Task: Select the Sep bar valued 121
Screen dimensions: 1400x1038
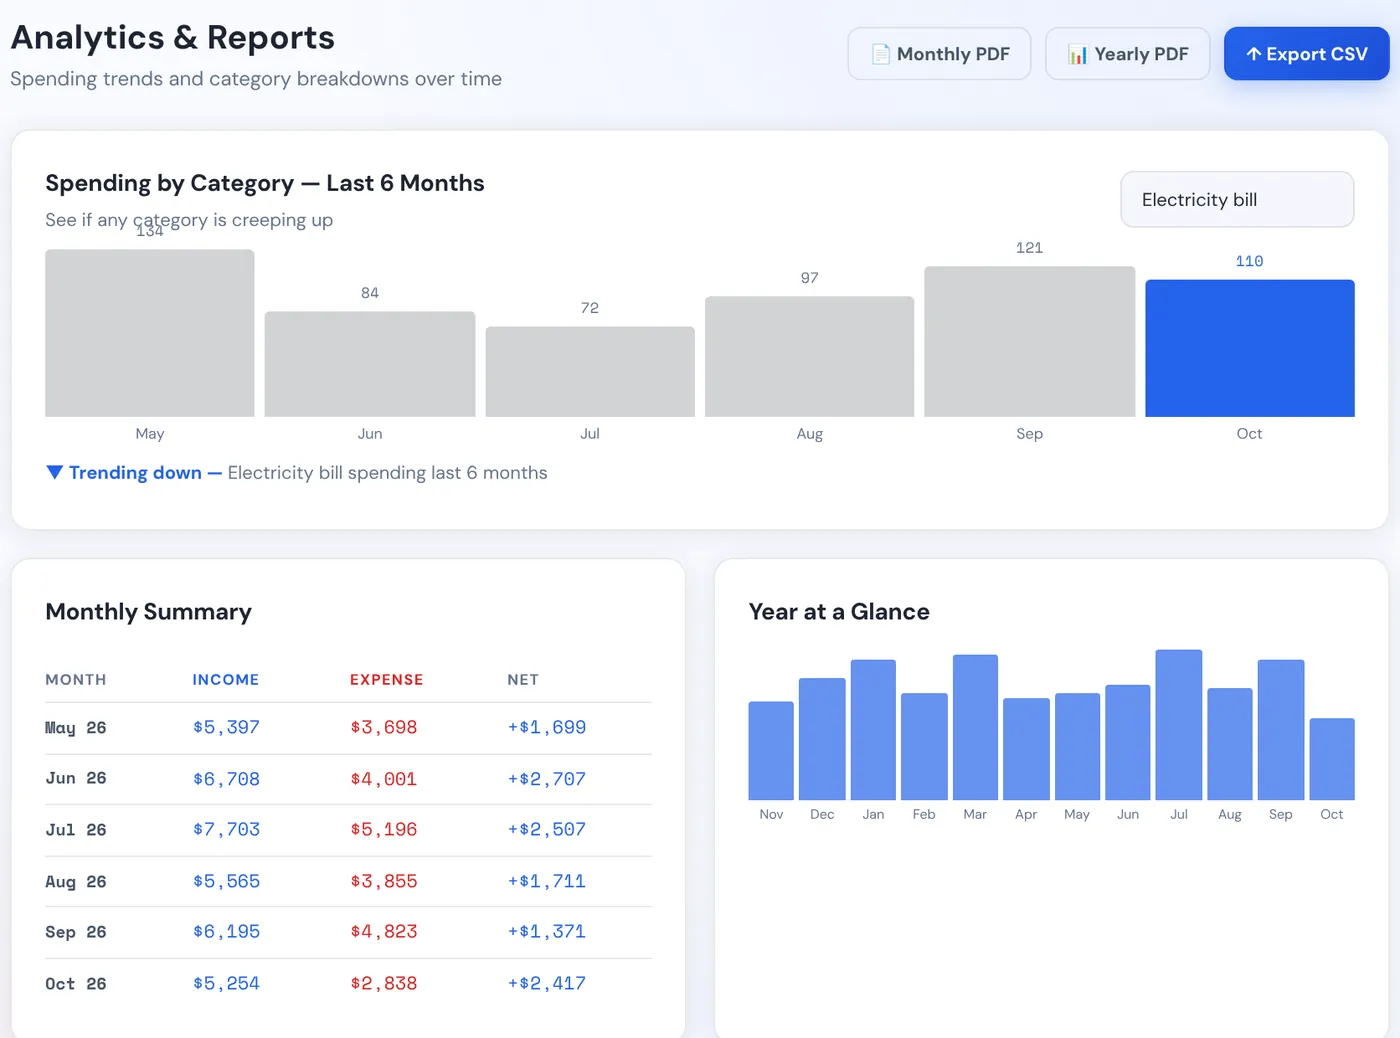Action: [x=1030, y=342]
